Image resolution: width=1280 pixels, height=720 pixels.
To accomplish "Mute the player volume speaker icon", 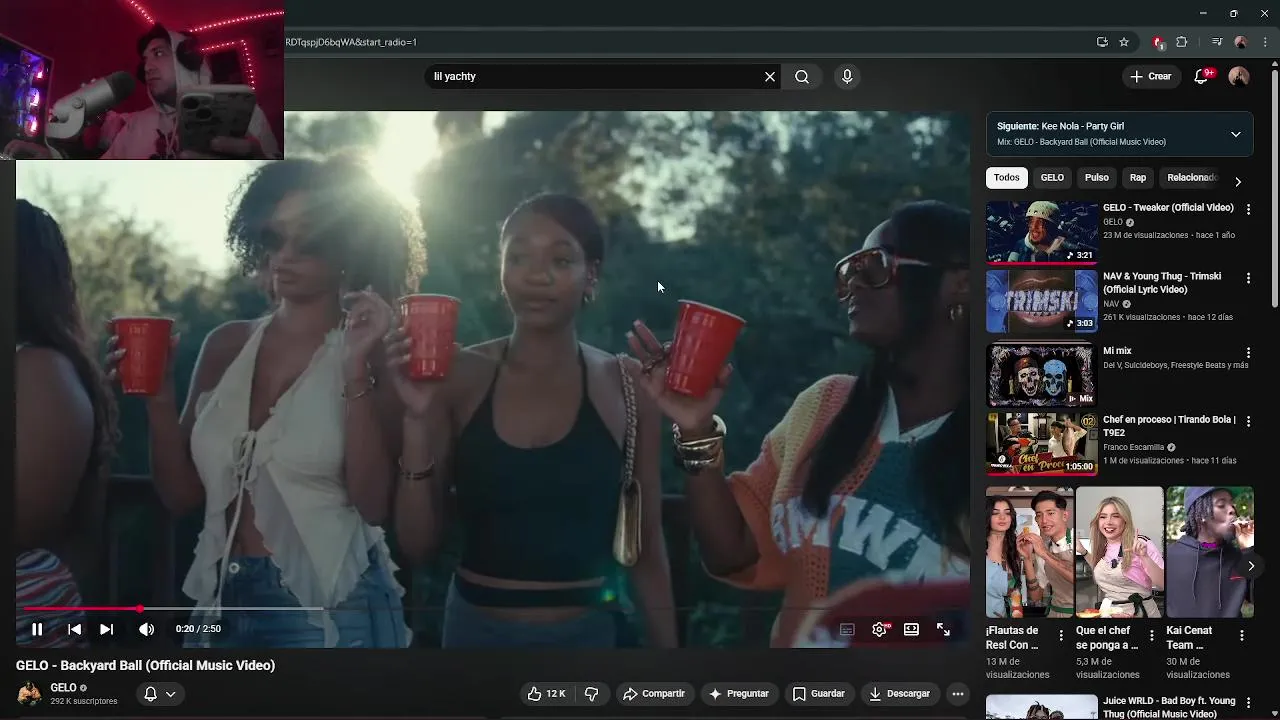I will (x=146, y=629).
